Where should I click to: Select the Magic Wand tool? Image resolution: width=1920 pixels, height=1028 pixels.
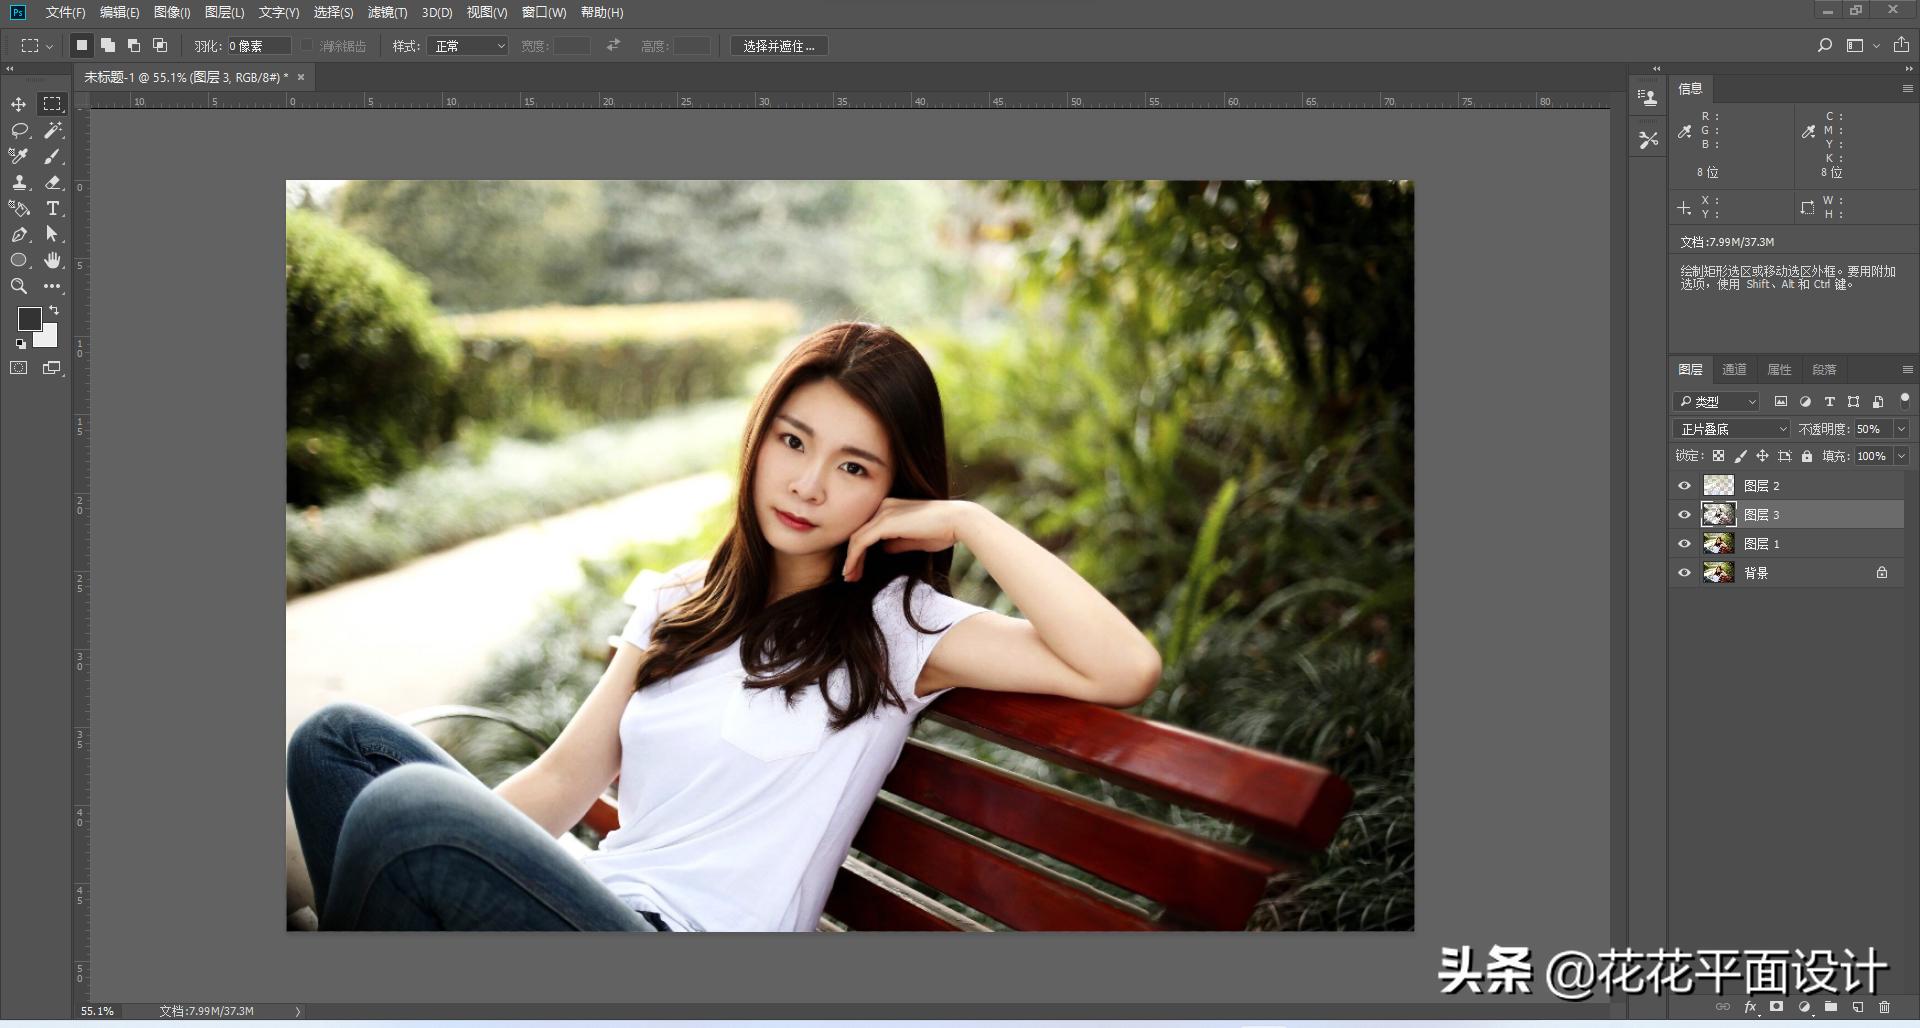click(53, 131)
